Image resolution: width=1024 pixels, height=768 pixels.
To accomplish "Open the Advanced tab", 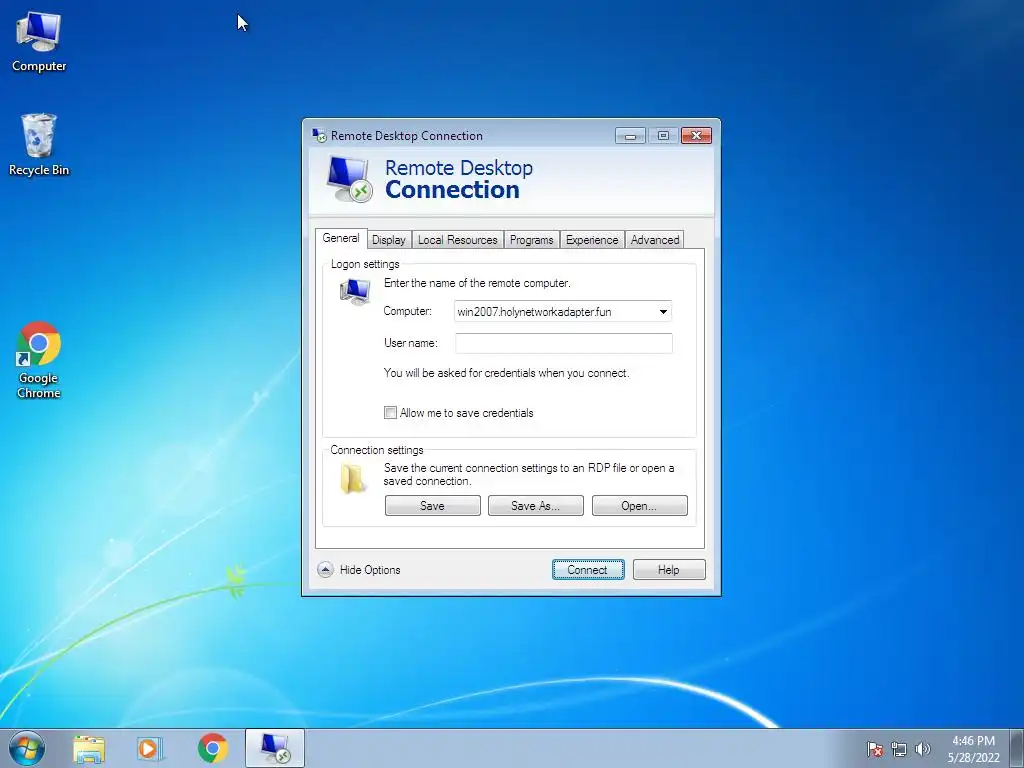I will coord(655,240).
